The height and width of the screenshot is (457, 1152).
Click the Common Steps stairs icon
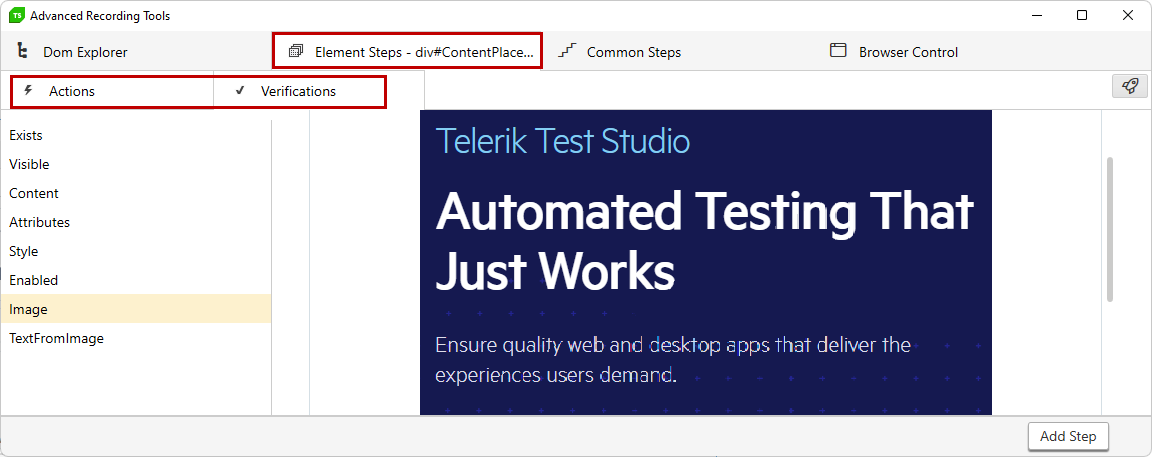(566, 51)
